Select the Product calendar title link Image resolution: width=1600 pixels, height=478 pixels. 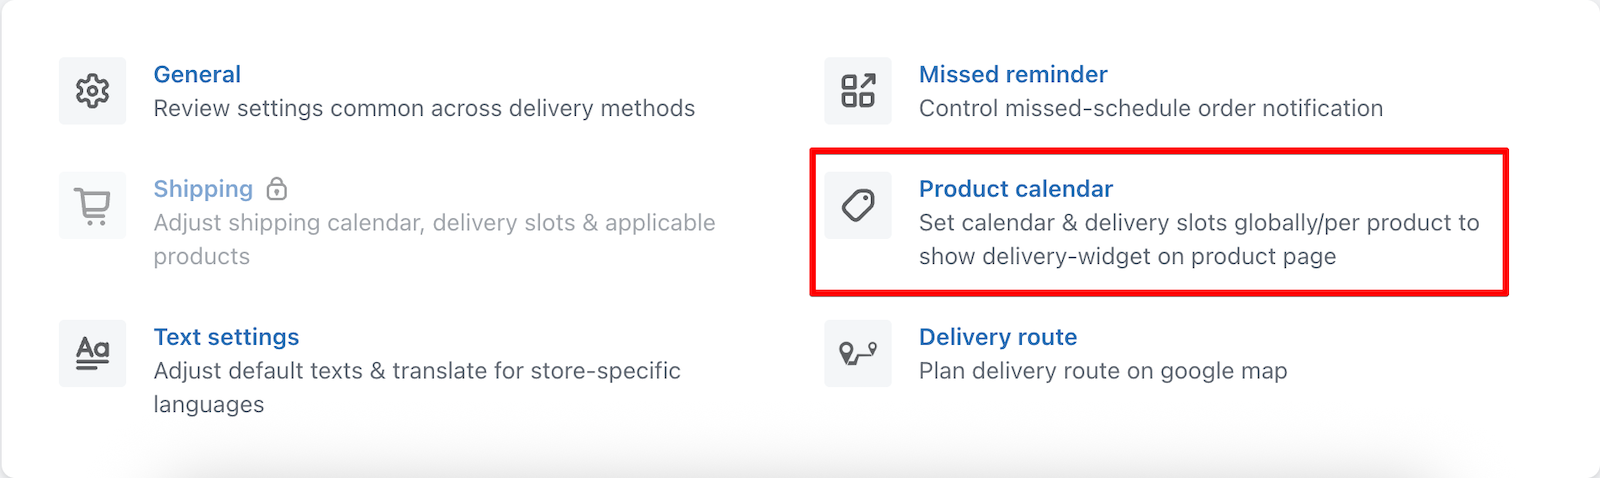point(1016,189)
